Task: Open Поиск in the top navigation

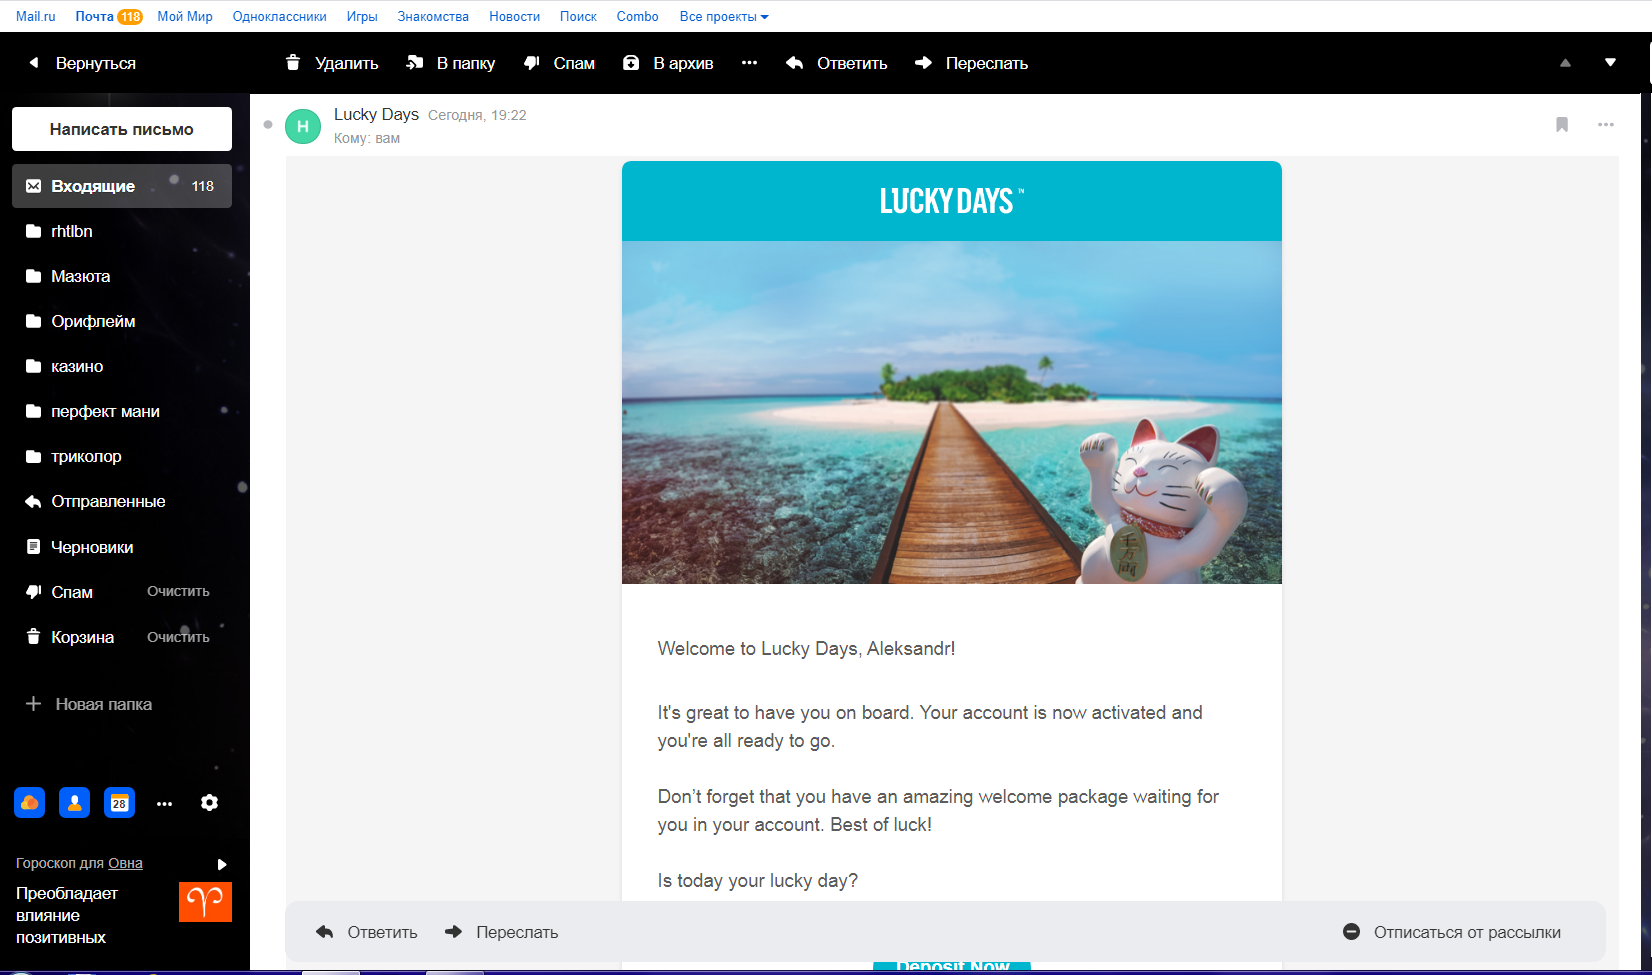Action: [578, 16]
